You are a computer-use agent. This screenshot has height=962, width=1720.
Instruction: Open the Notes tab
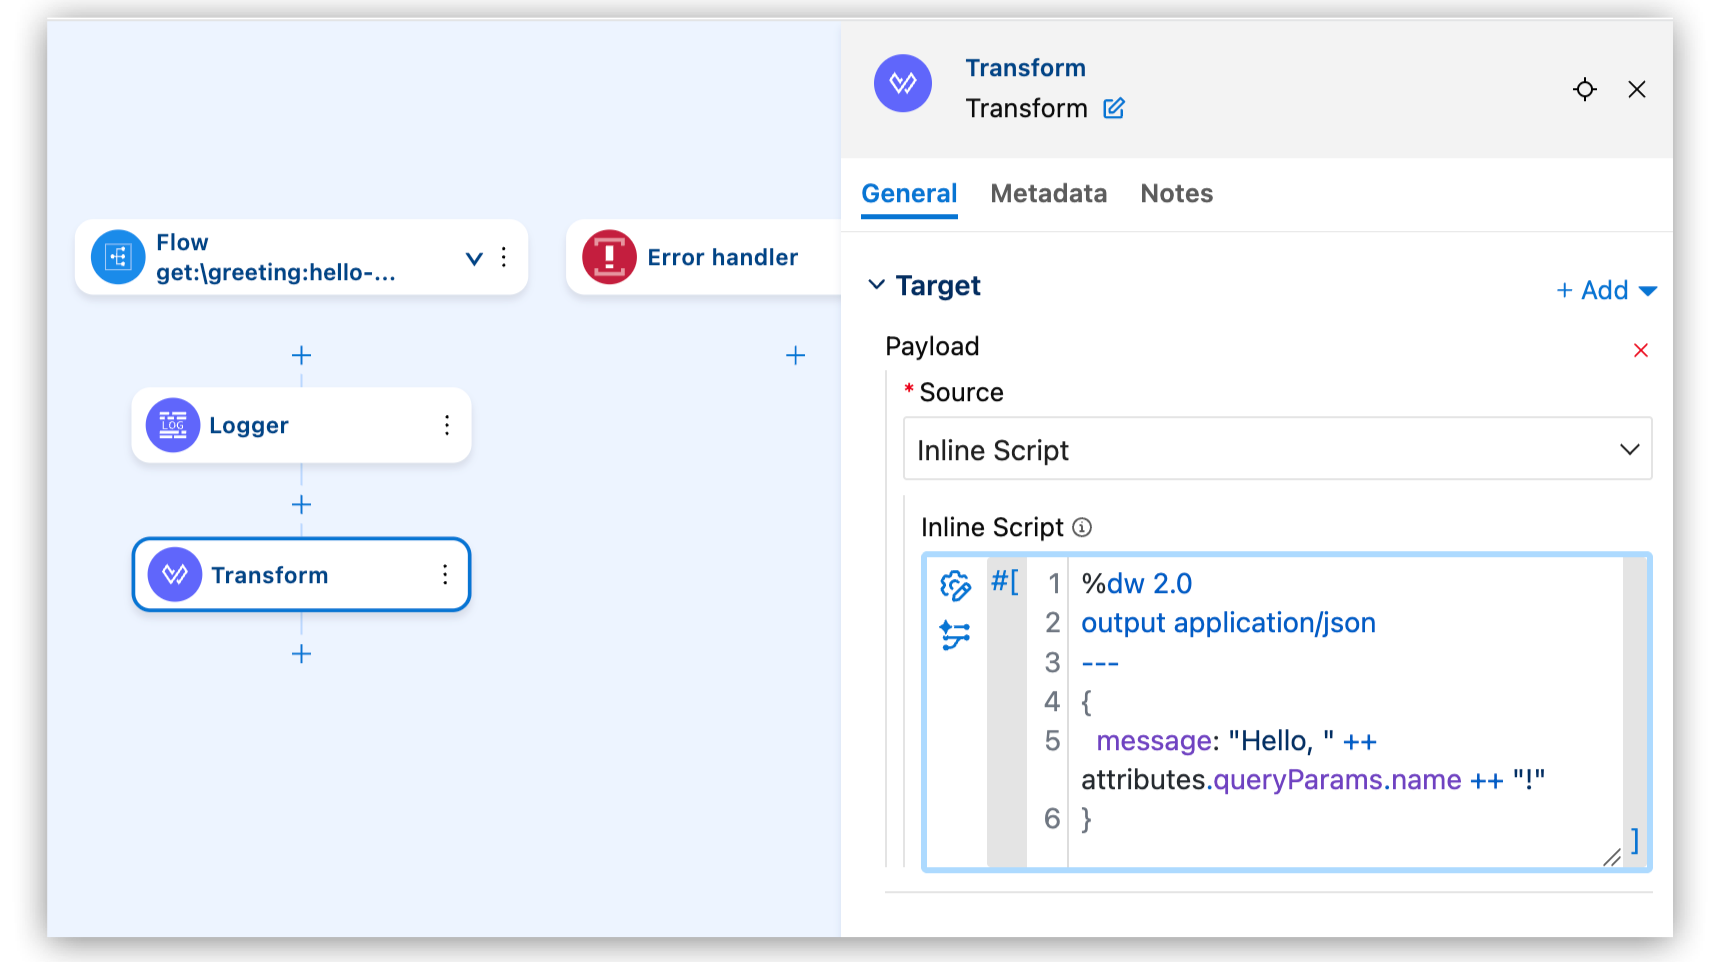click(x=1176, y=194)
